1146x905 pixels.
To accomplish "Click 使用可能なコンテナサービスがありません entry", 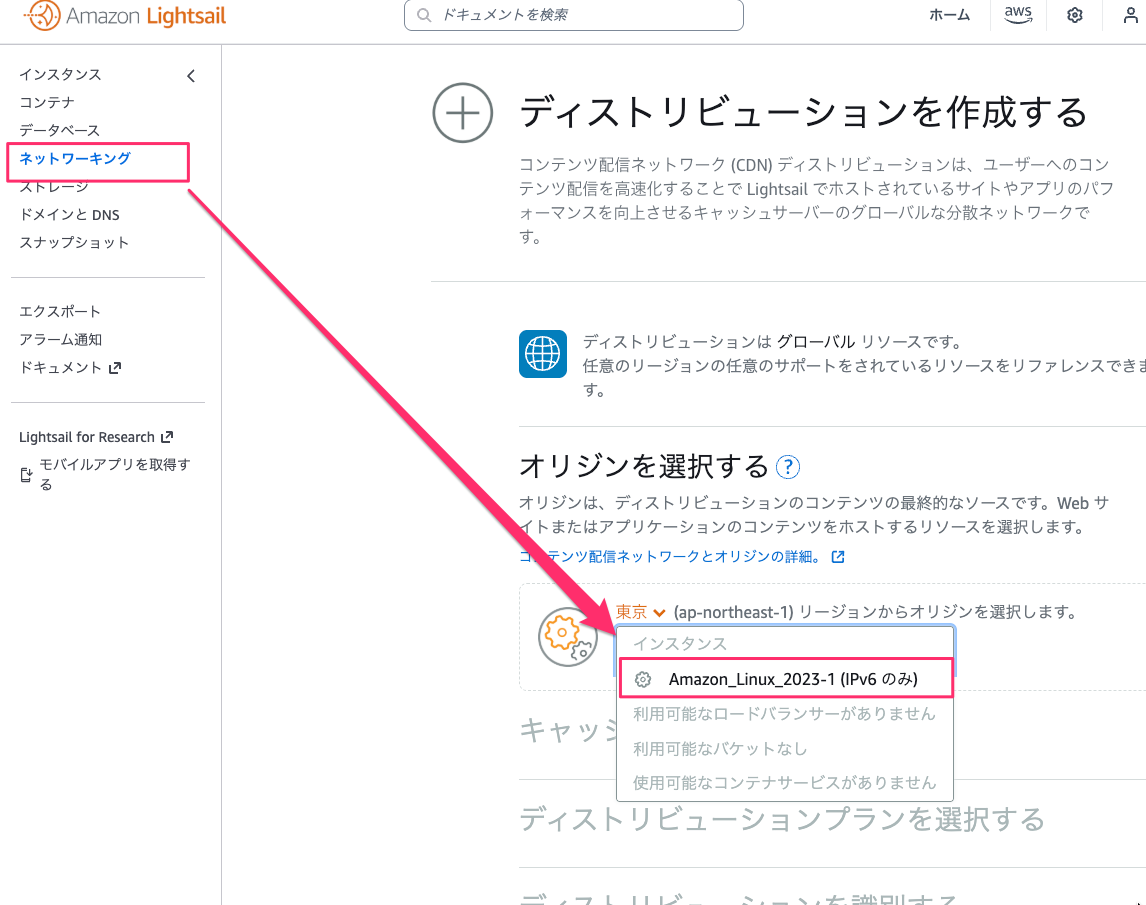I will [784, 783].
